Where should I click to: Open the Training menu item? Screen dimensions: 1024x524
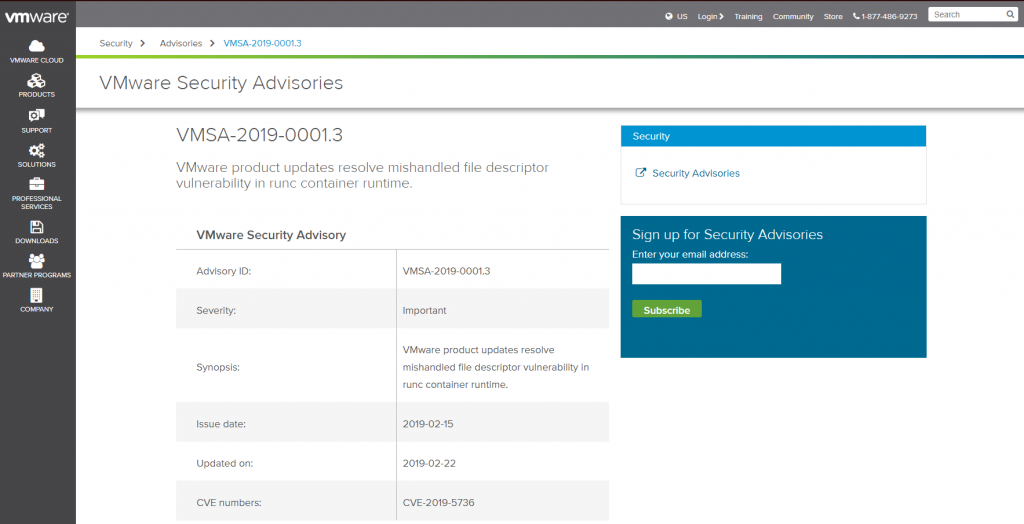(x=748, y=16)
